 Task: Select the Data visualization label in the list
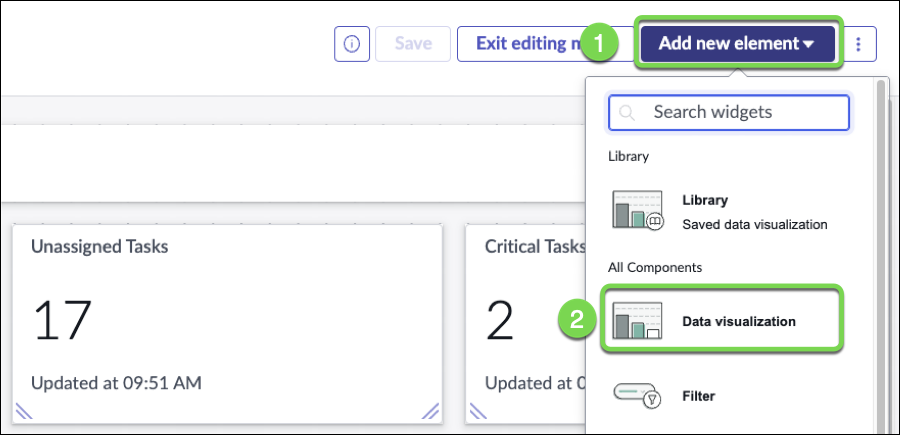point(739,322)
